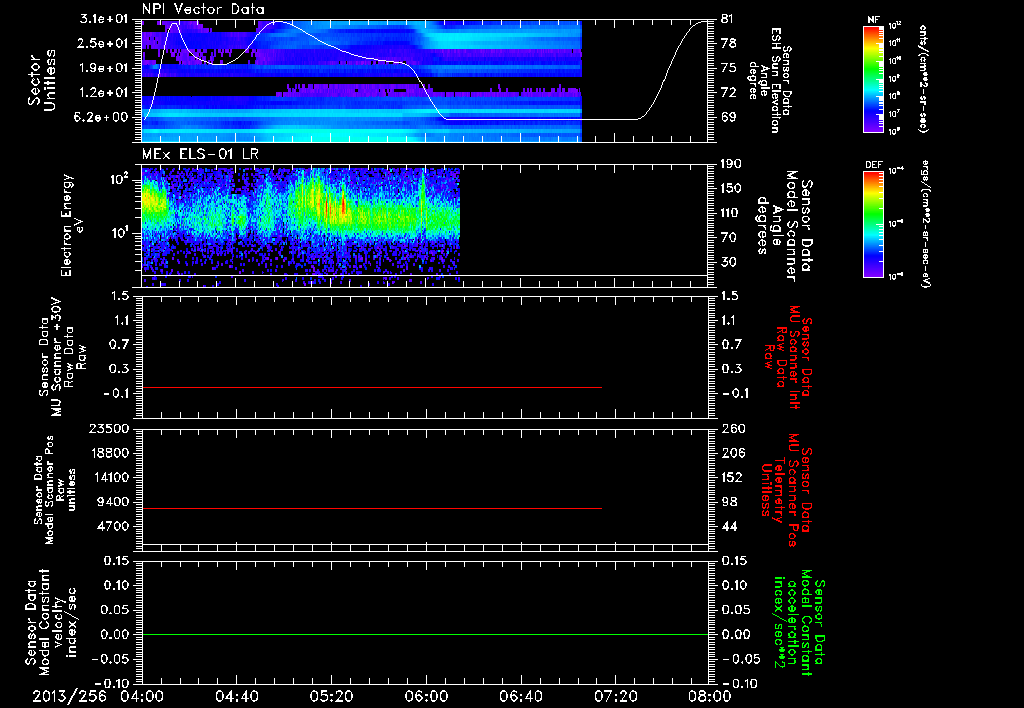This screenshot has height=708, width=1024.
Task: Select the green "Model Constant acceleration" axis title
Action: 800,623
